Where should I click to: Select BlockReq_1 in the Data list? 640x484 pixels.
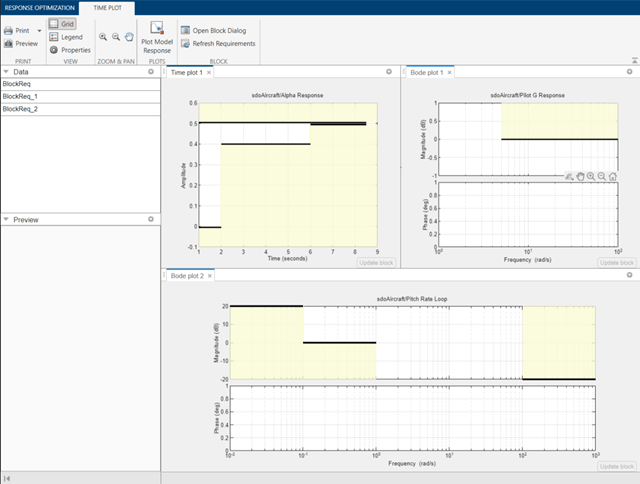click(x=20, y=97)
